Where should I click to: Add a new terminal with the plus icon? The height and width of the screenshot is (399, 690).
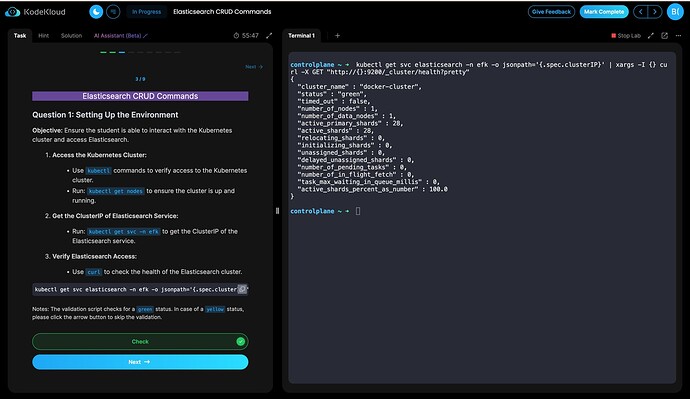pyautogui.click(x=338, y=36)
